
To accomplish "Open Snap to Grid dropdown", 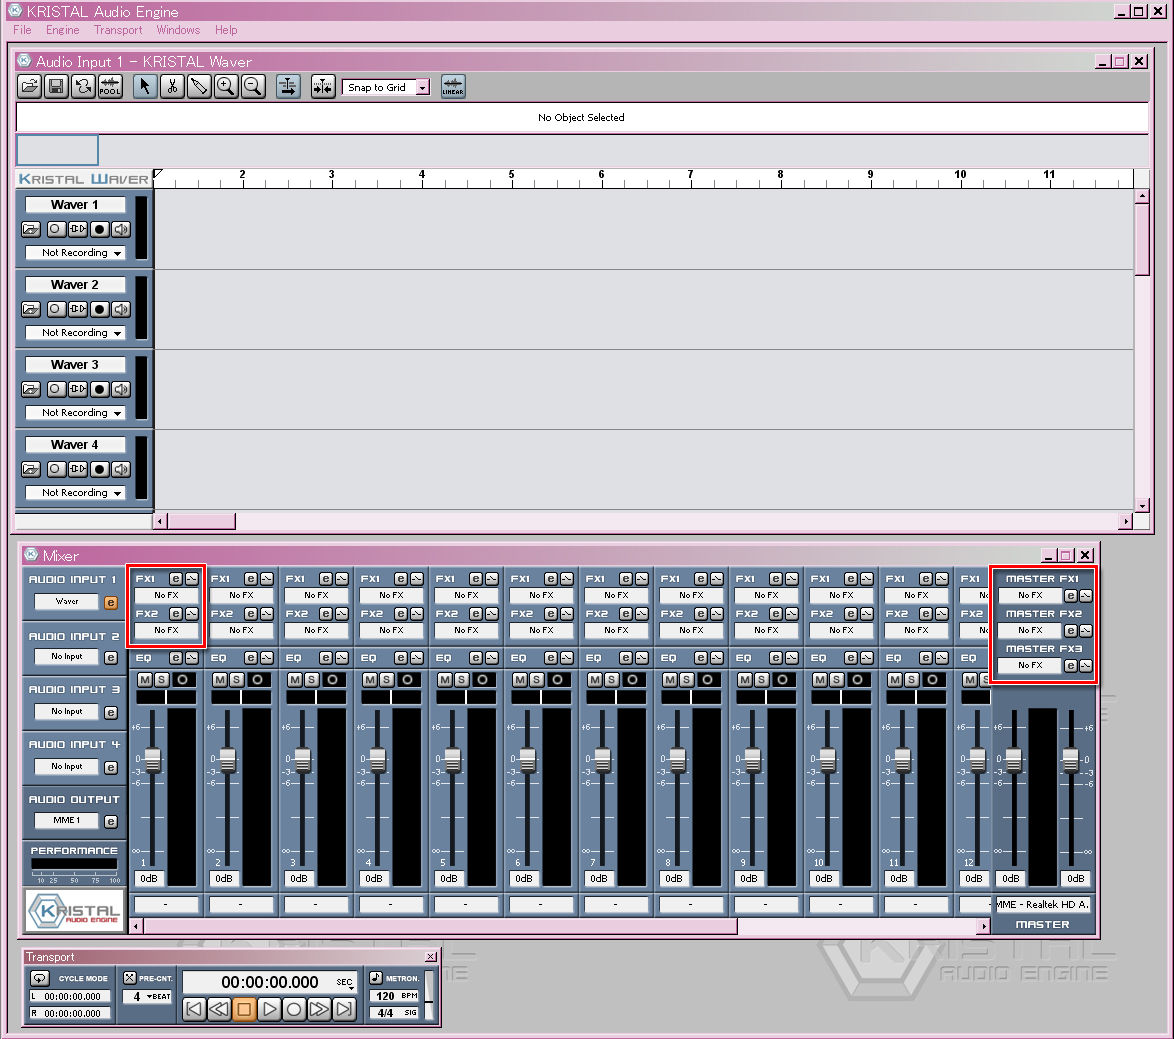I will tap(423, 88).
